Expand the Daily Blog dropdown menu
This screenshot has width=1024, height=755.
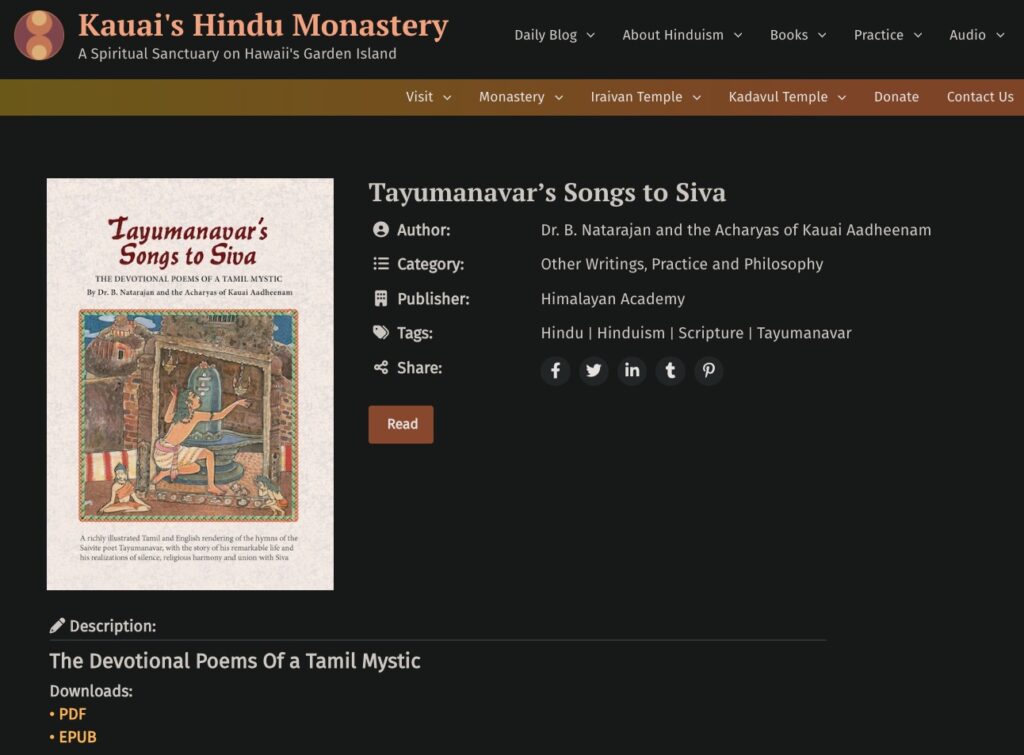(554, 35)
